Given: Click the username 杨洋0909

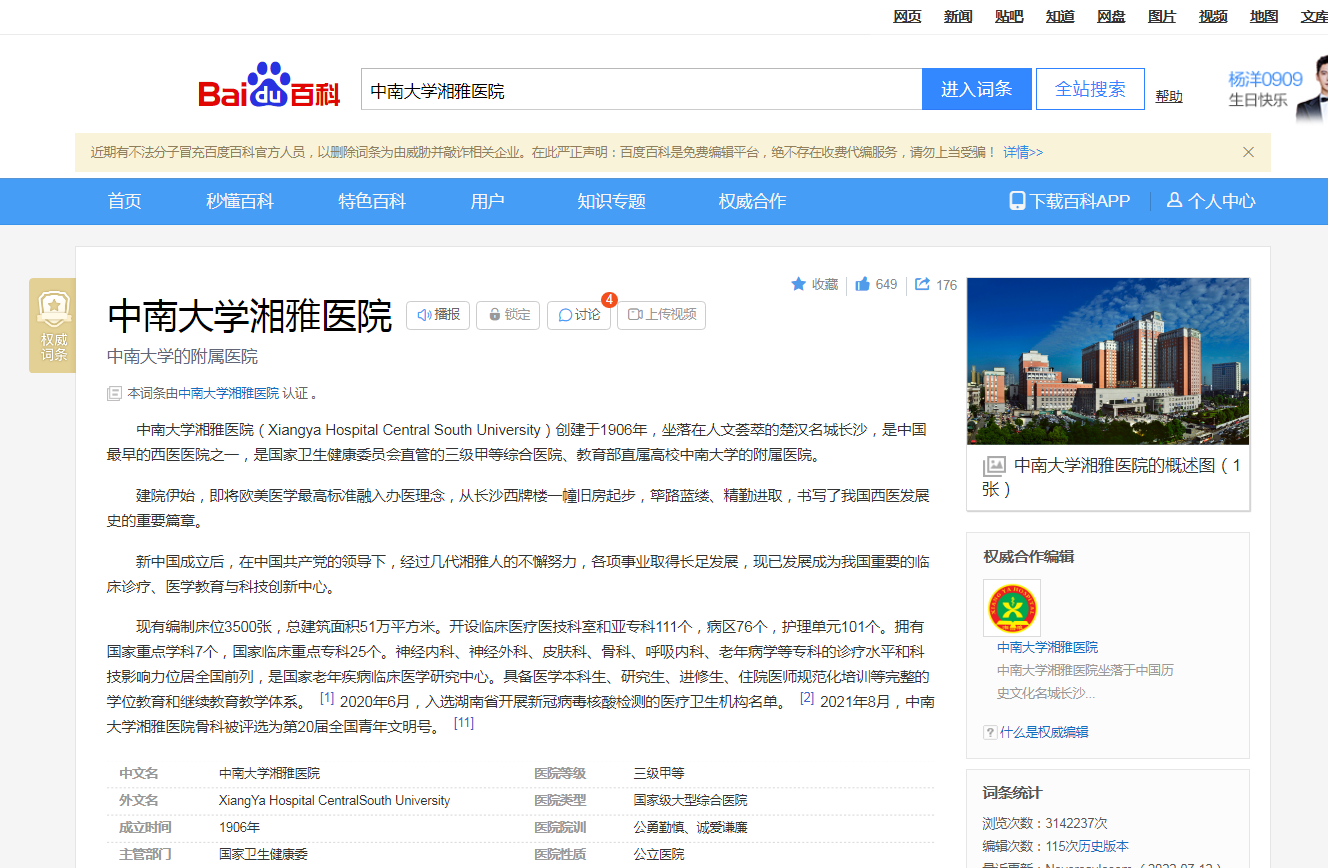Looking at the screenshot, I should point(1265,79).
